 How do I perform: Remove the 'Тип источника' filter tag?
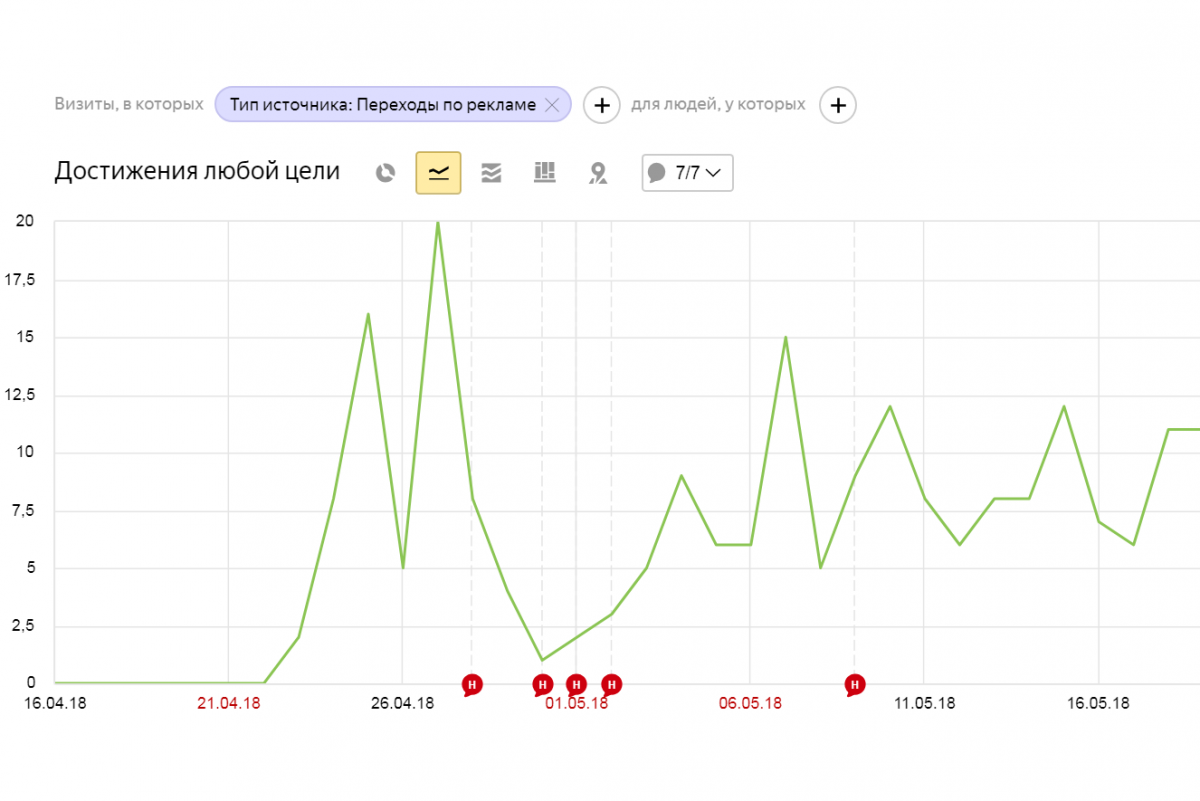(552, 104)
